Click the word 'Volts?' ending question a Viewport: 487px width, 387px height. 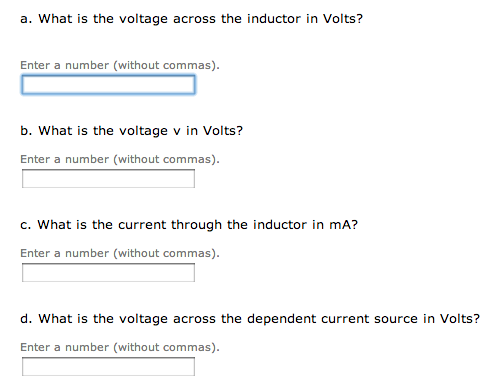(343, 19)
